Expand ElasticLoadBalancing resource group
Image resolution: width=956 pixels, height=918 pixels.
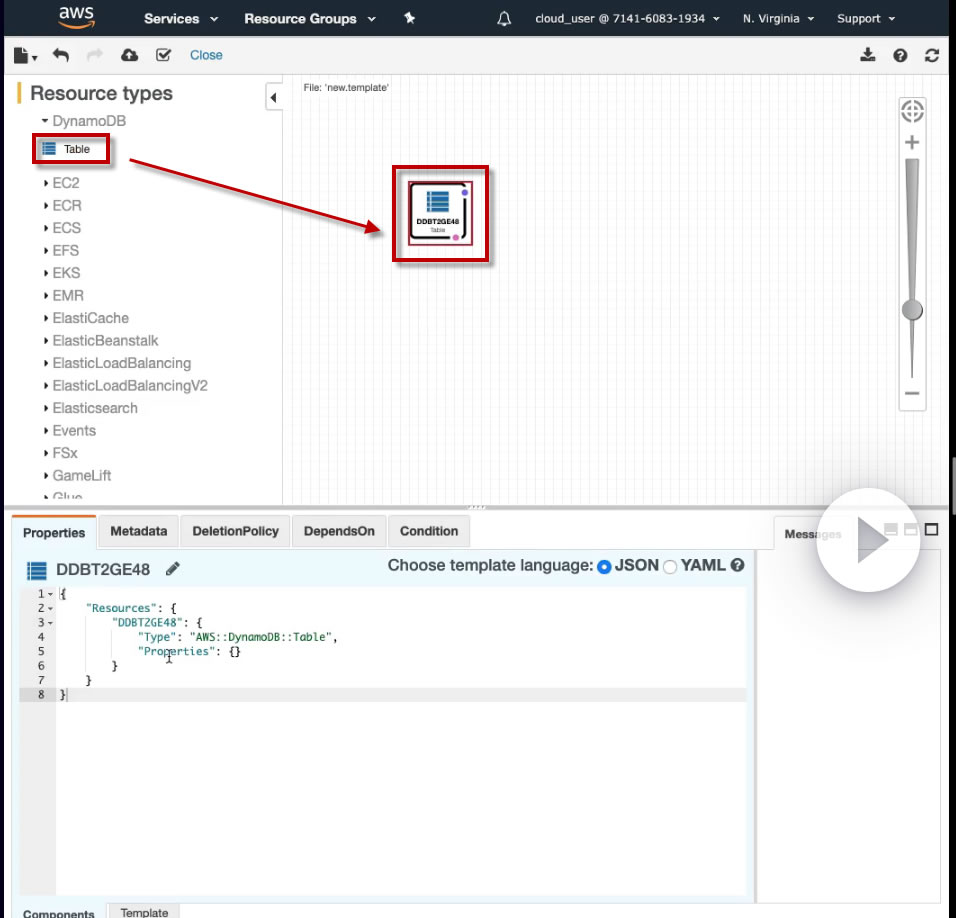(x=46, y=363)
